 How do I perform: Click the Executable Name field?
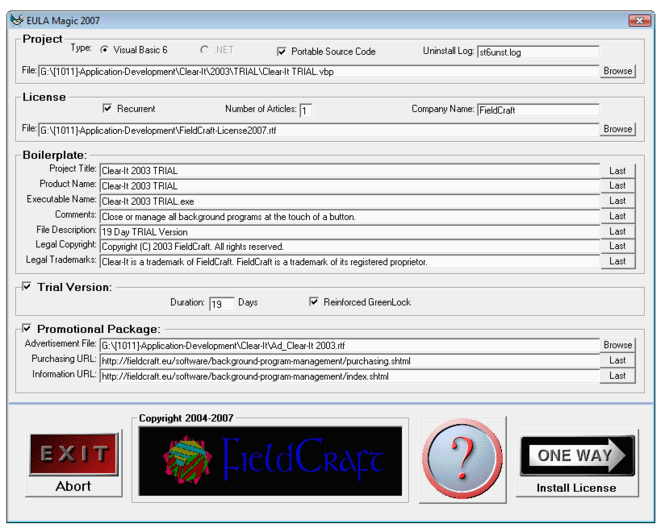pos(349,201)
